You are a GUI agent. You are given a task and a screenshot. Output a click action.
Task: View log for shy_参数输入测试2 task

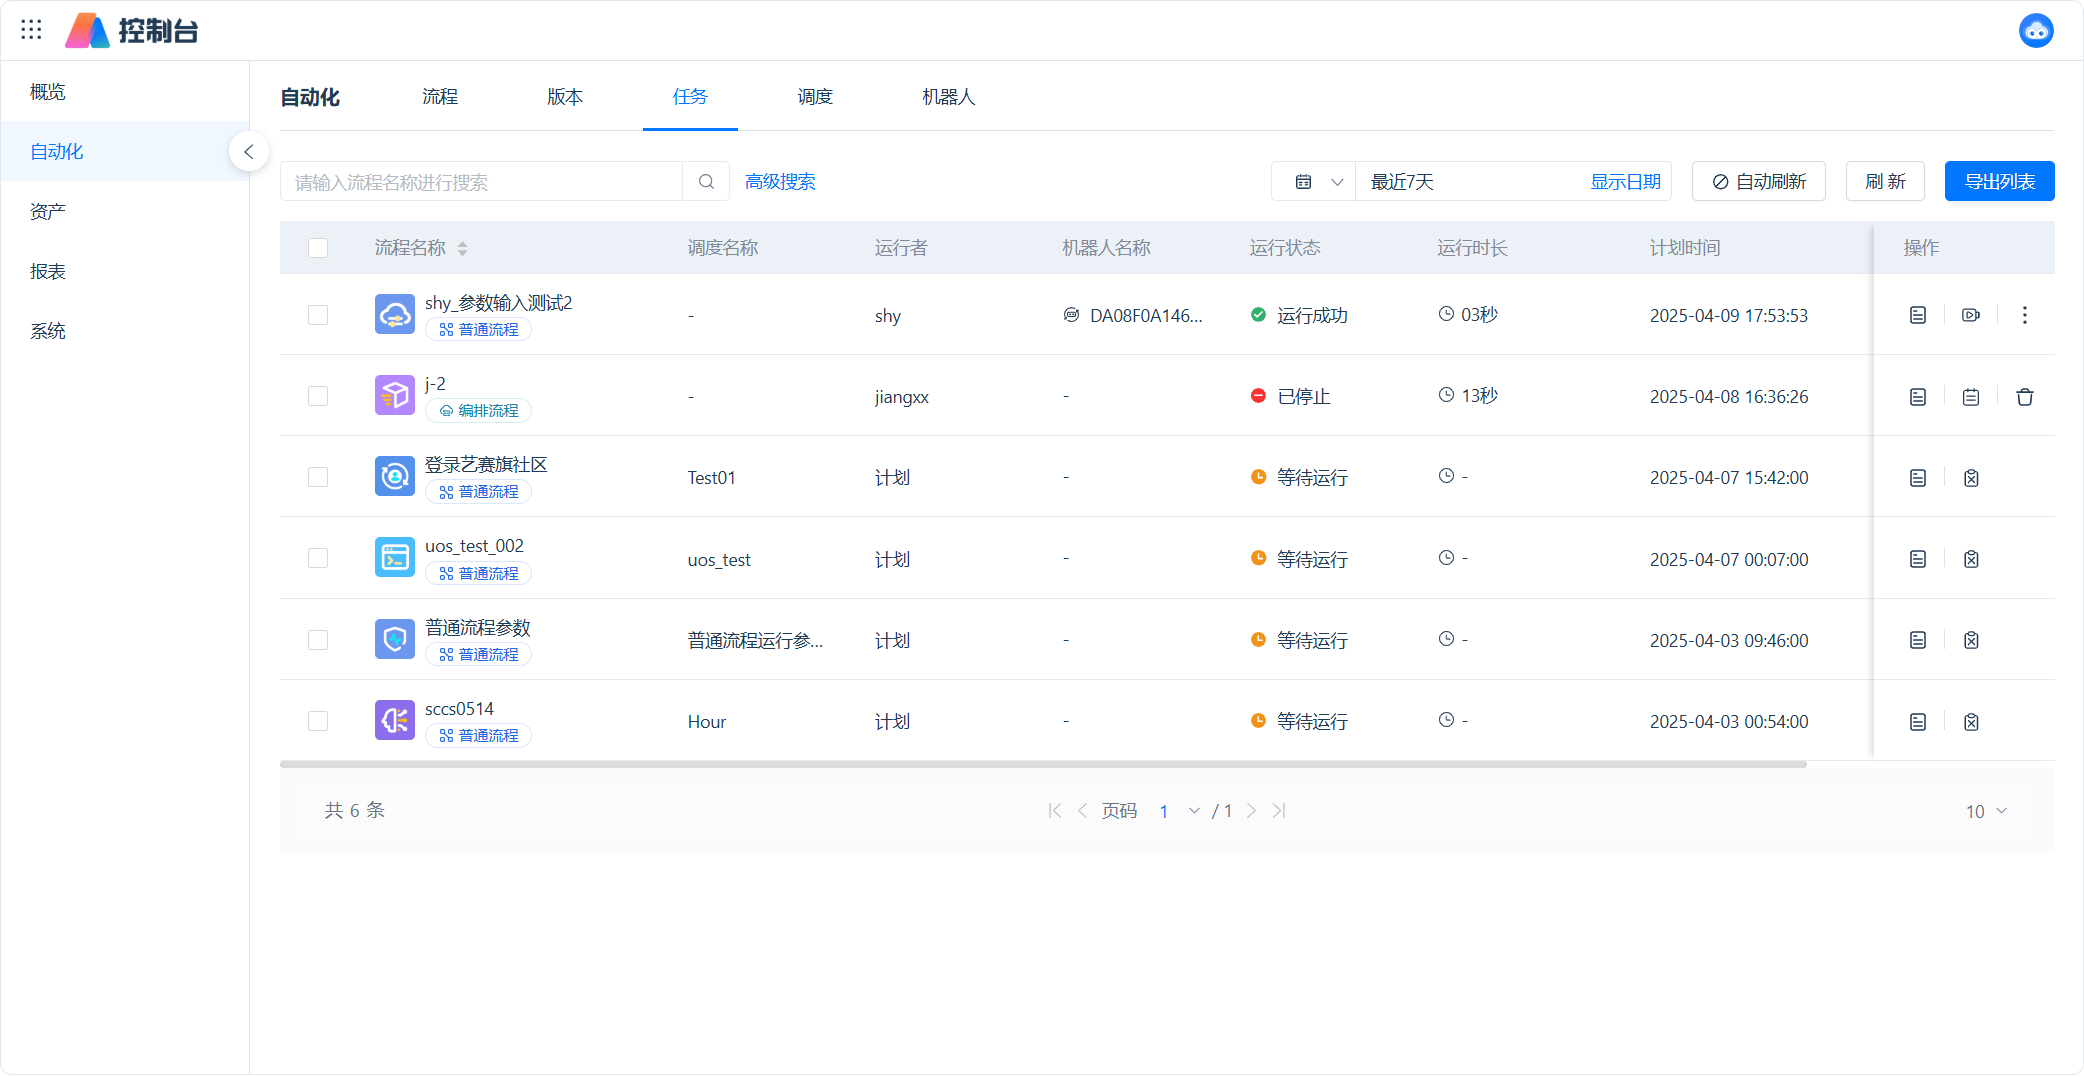[x=1917, y=316]
